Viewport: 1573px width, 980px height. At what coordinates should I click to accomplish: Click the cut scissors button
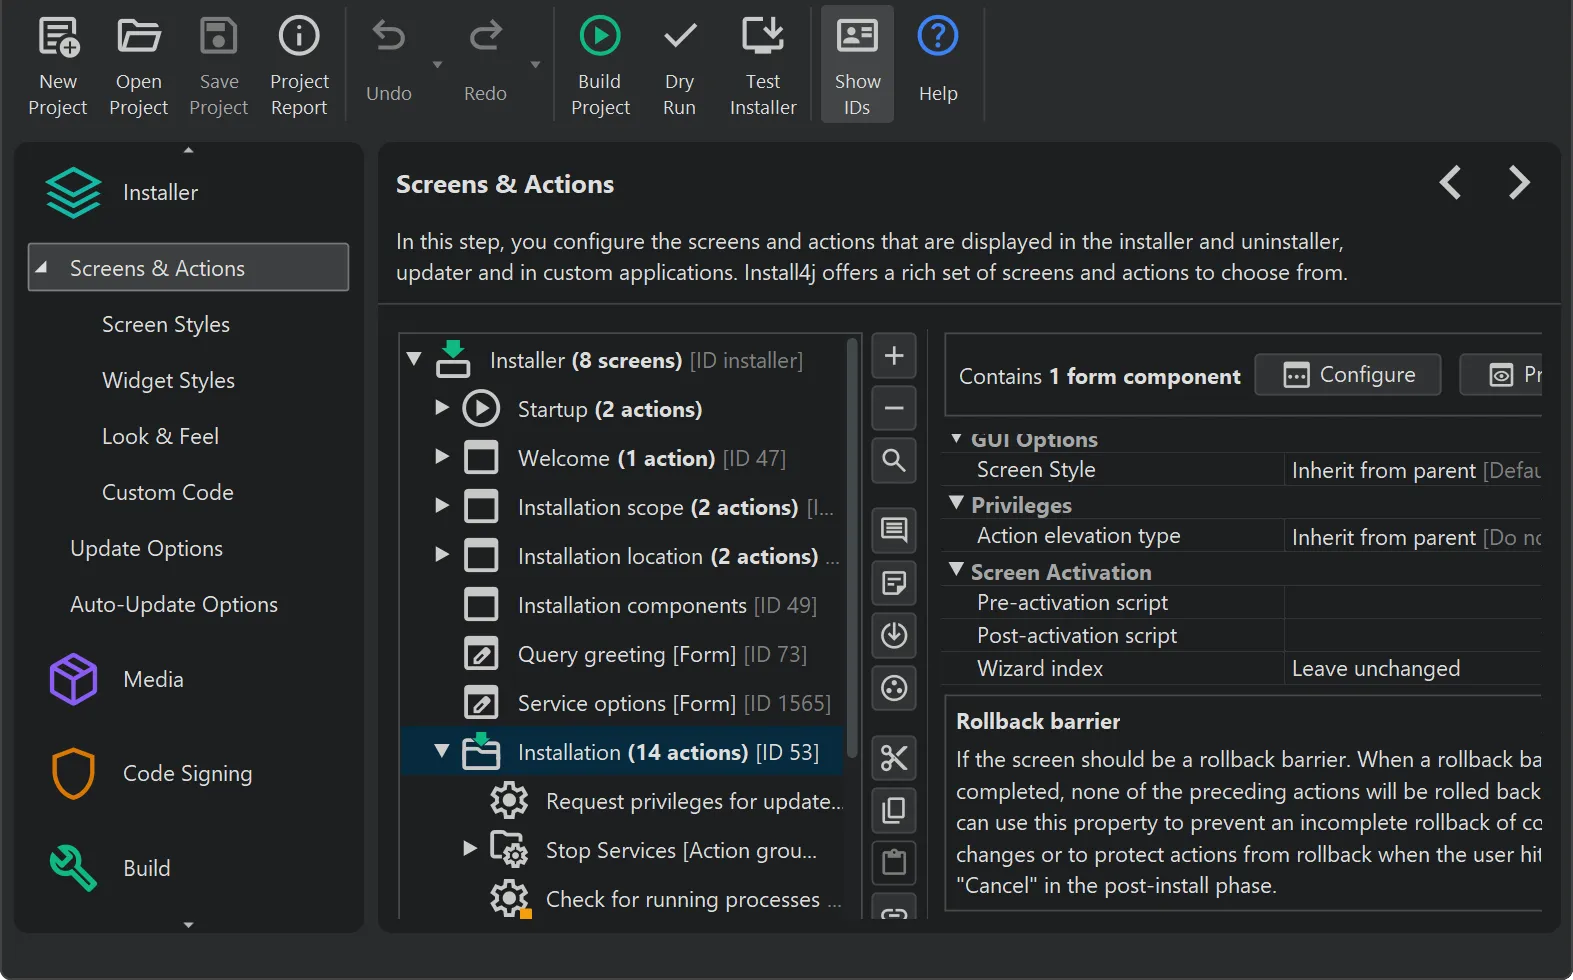894,758
